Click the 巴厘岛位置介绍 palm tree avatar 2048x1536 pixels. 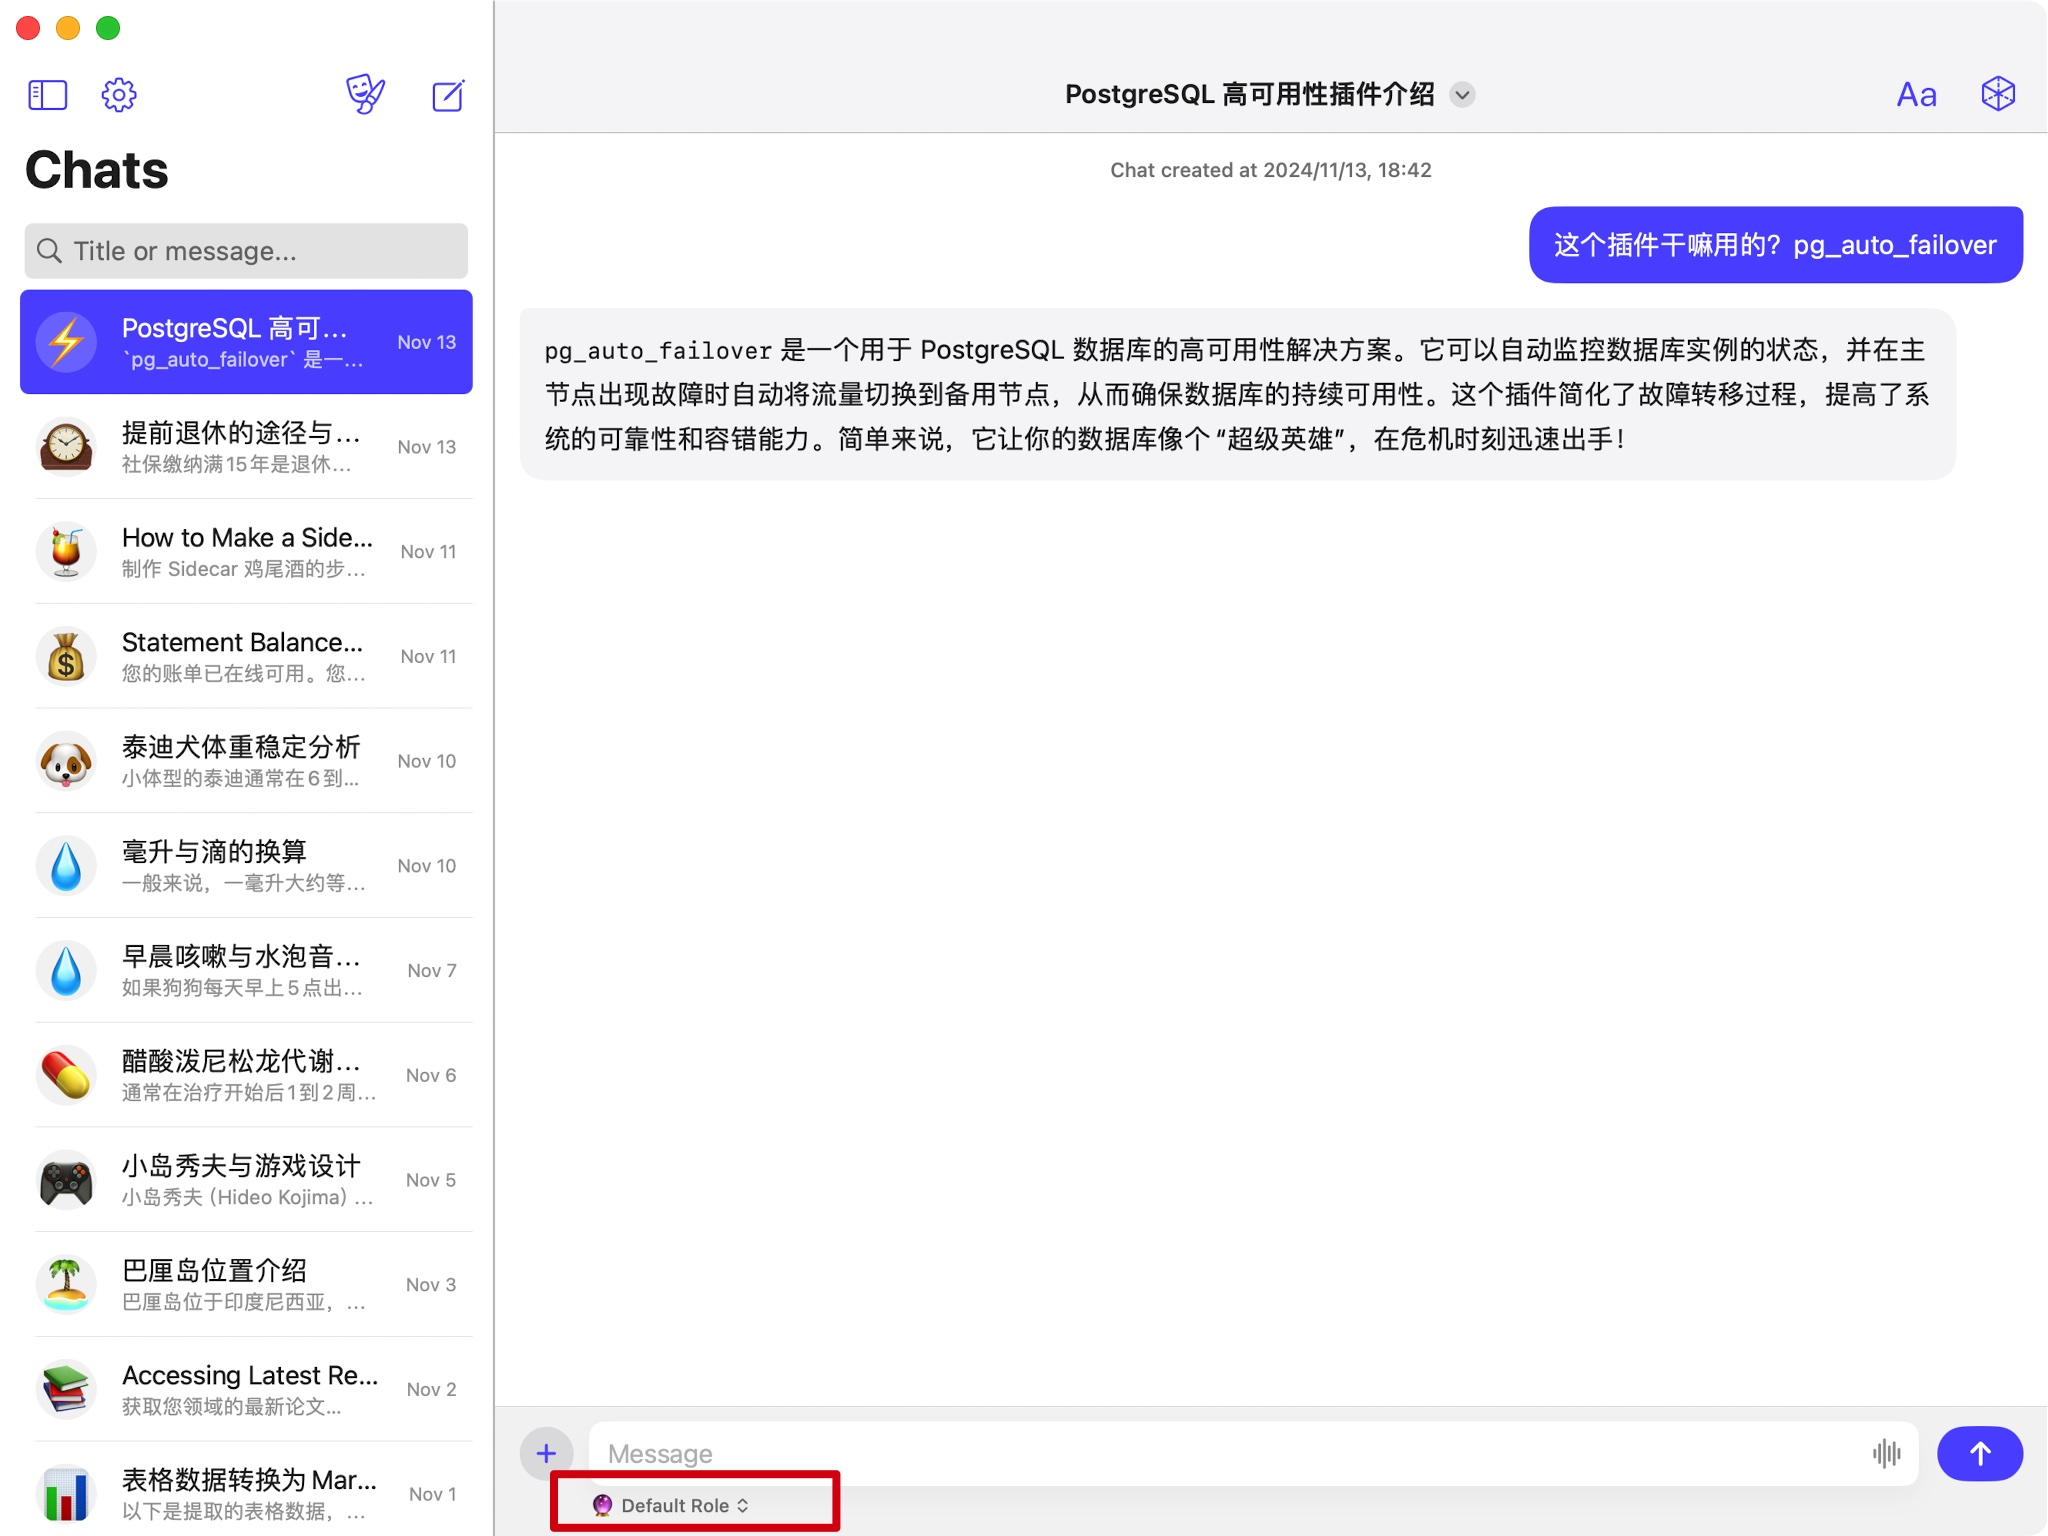coord(66,1285)
